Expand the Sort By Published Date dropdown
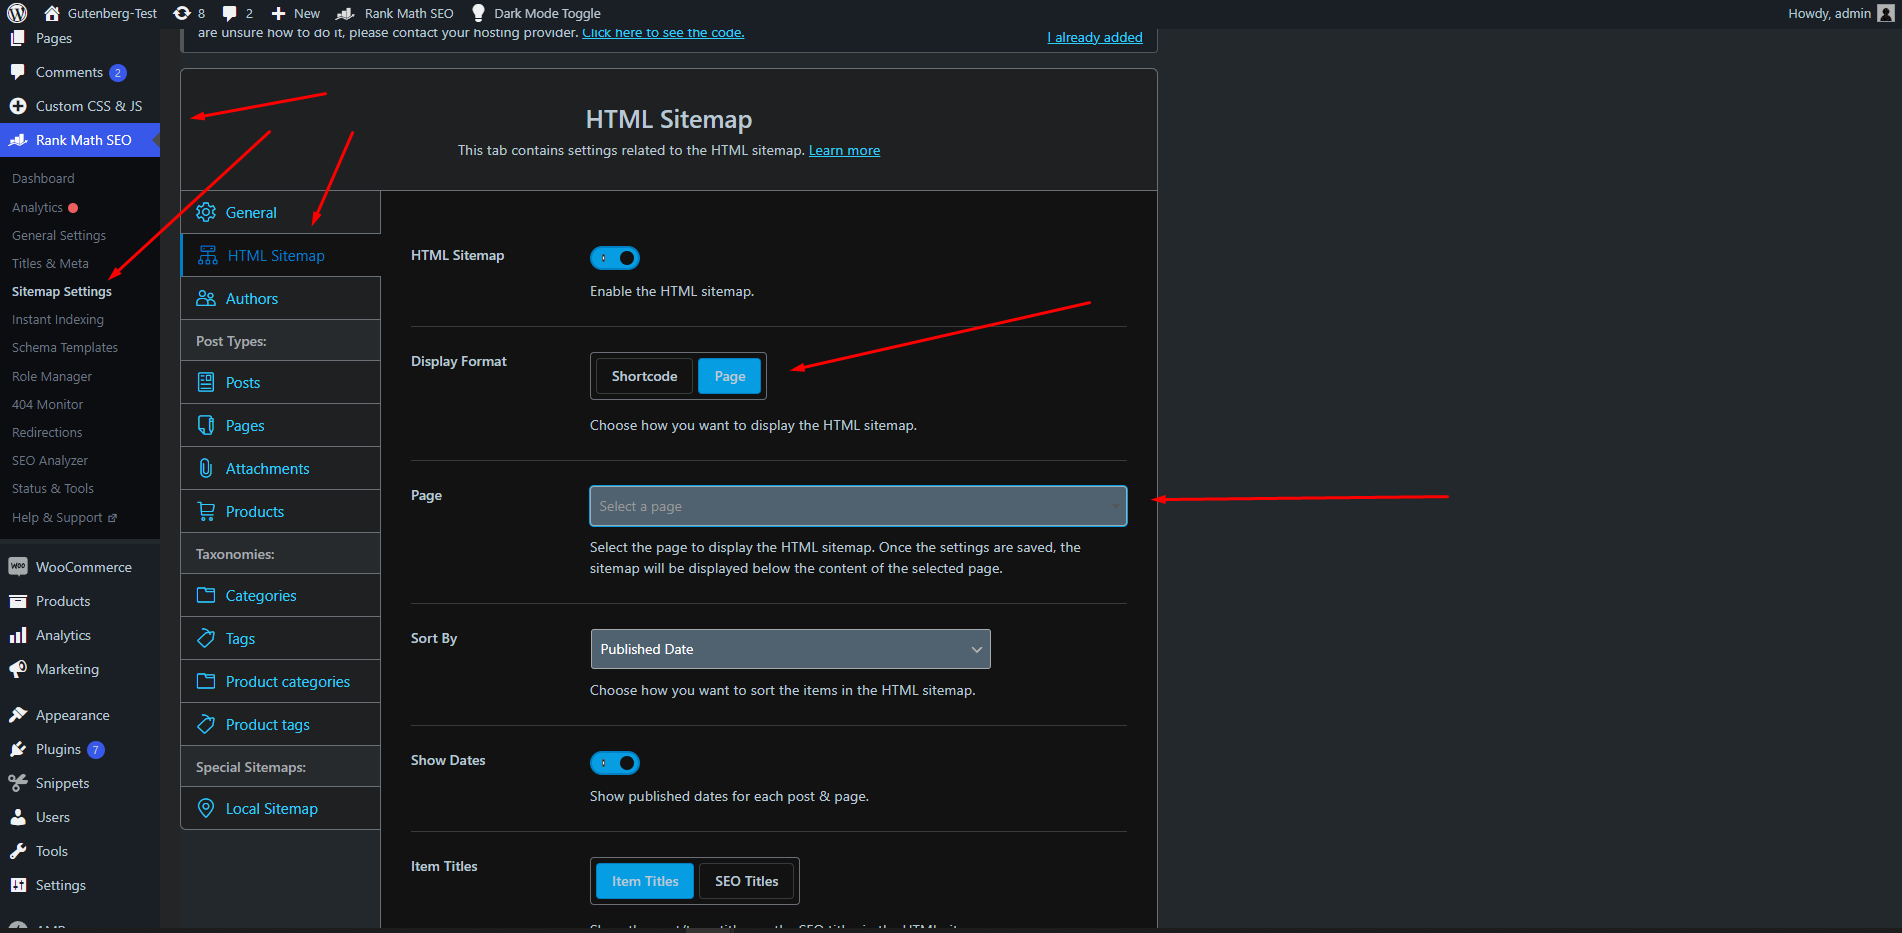1902x933 pixels. (x=790, y=649)
